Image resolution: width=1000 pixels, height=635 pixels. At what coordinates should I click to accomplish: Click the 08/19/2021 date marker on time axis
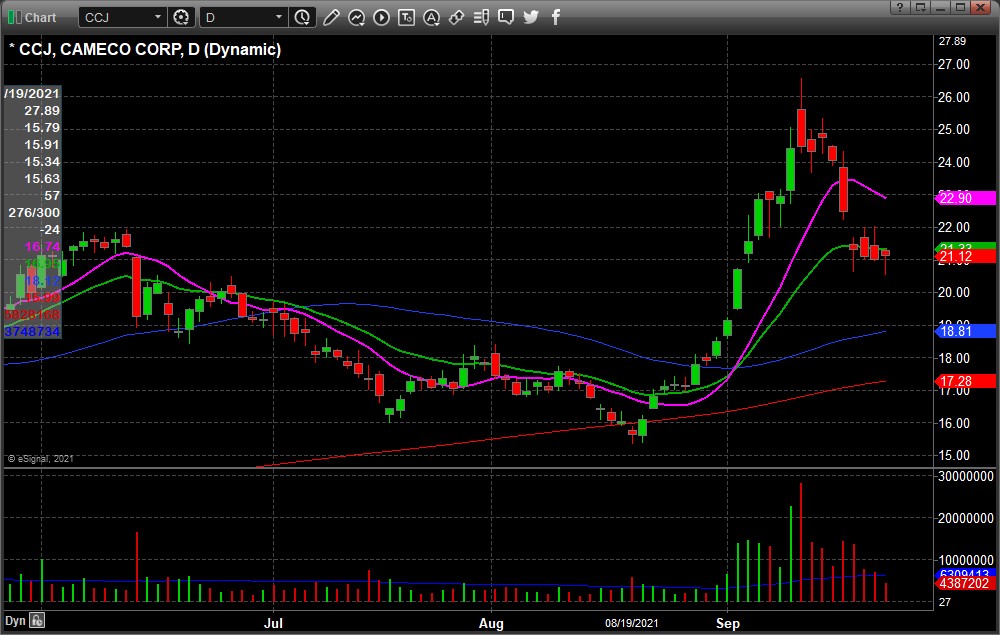click(631, 623)
